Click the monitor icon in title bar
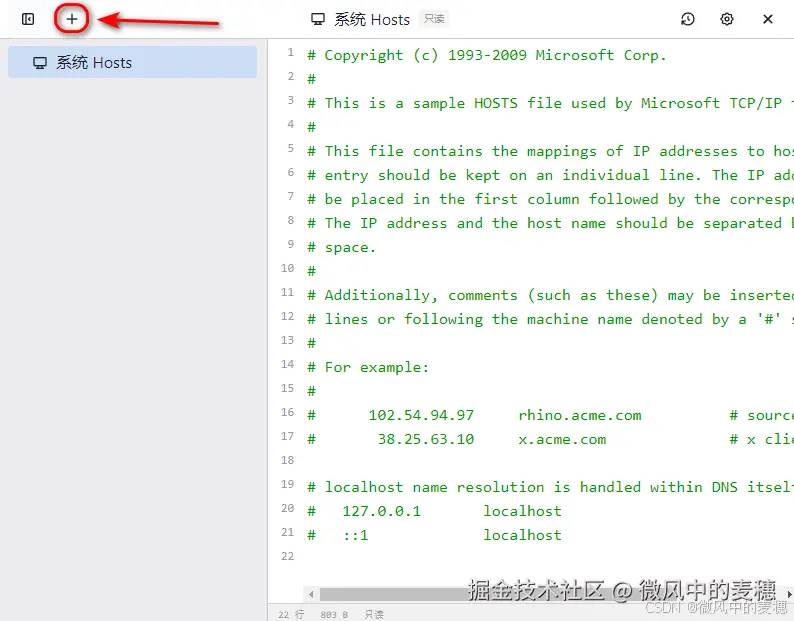The height and width of the screenshot is (621, 794). (317, 19)
